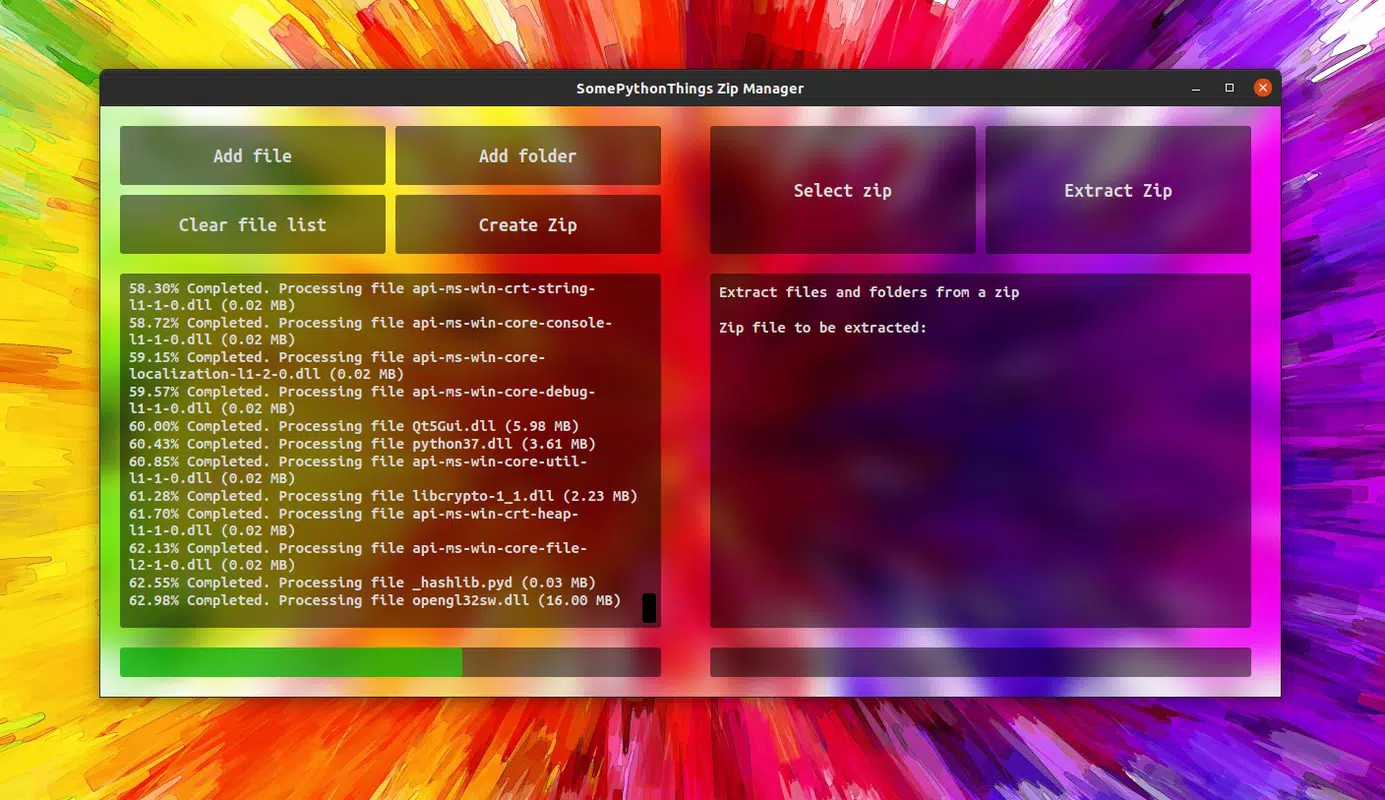
Task: Click the 61.70% Completed log entry
Action: click(354, 522)
